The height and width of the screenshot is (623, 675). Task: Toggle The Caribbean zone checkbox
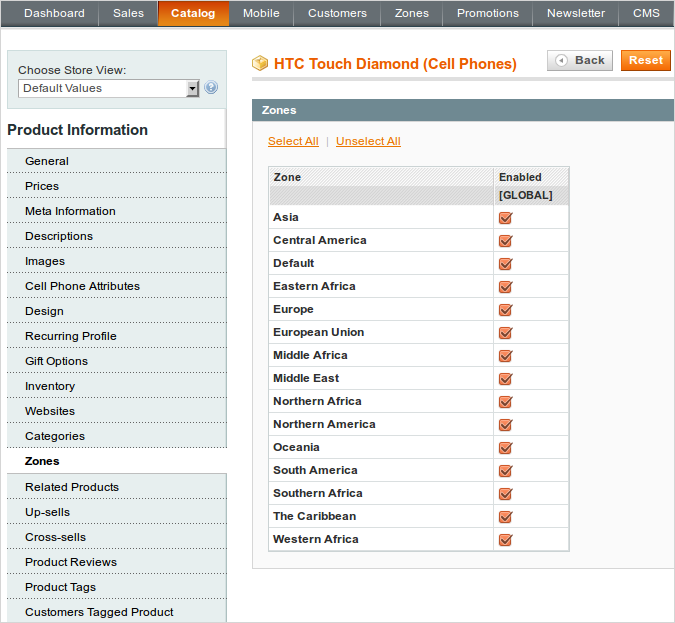point(505,517)
